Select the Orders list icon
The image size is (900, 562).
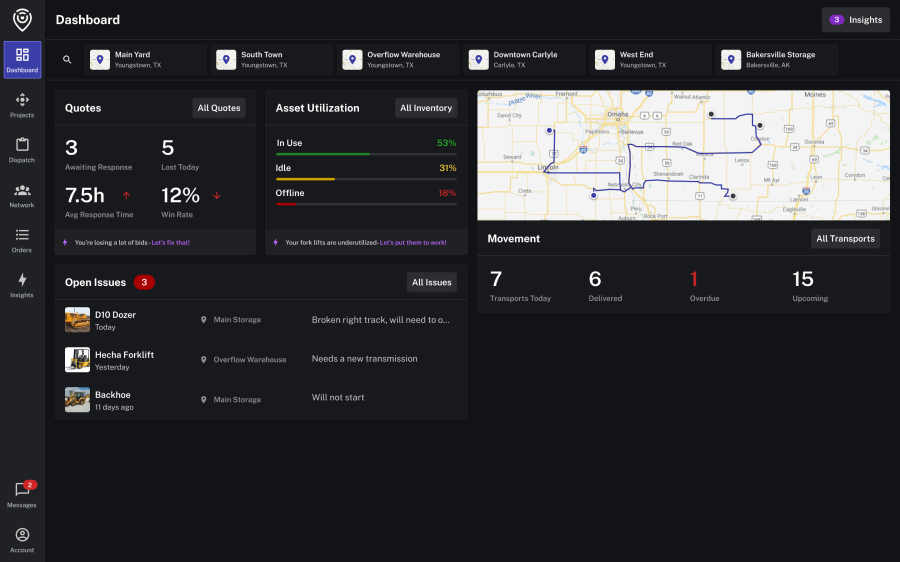[x=22, y=240]
